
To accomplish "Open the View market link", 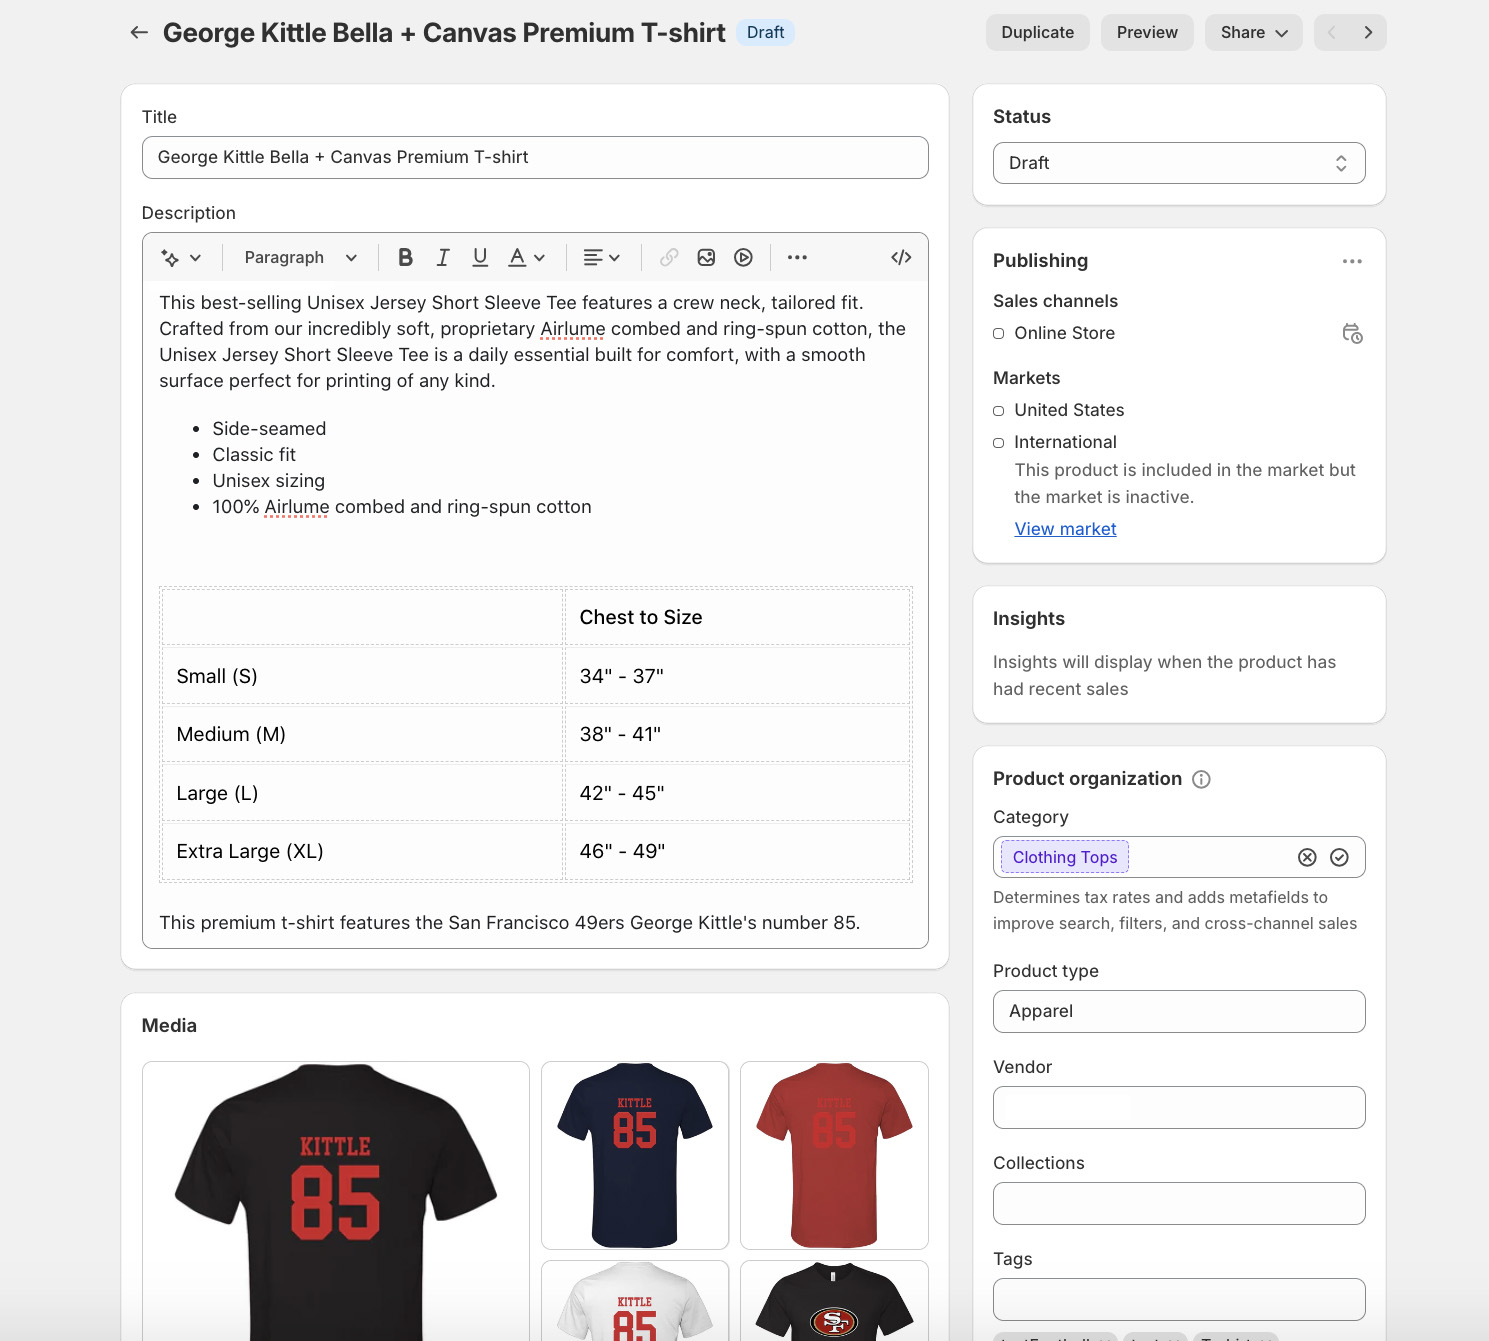I will click(x=1065, y=529).
